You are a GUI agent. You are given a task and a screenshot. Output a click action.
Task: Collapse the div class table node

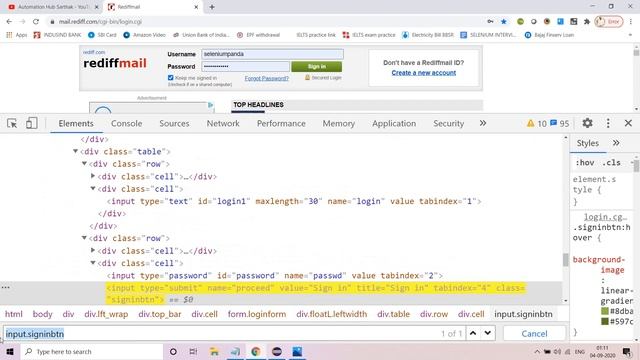pyautogui.click(x=76, y=151)
